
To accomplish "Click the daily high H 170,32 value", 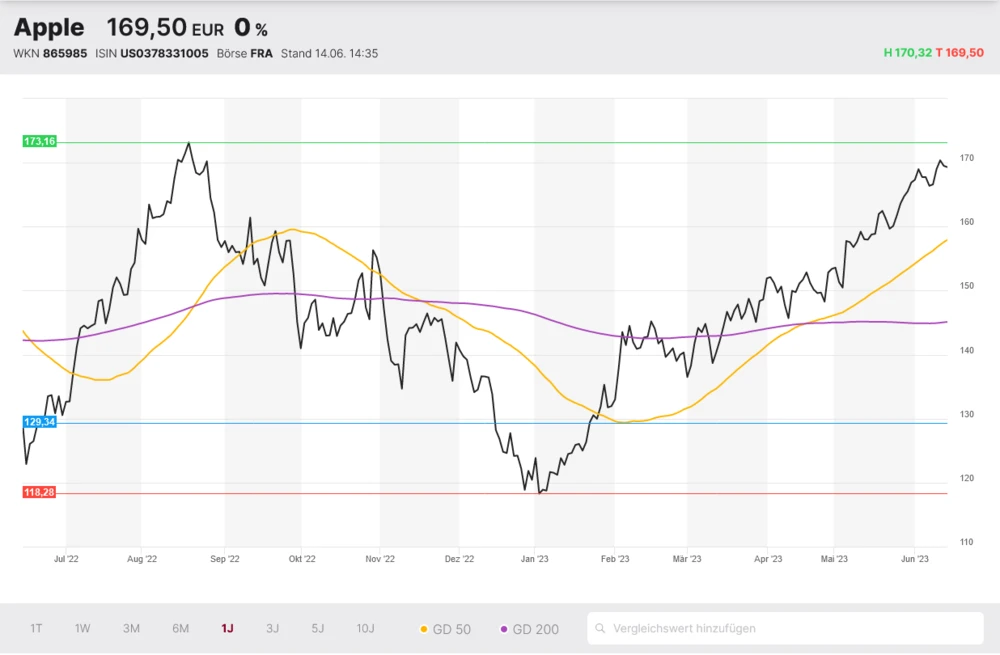I will pyautogui.click(x=907, y=53).
